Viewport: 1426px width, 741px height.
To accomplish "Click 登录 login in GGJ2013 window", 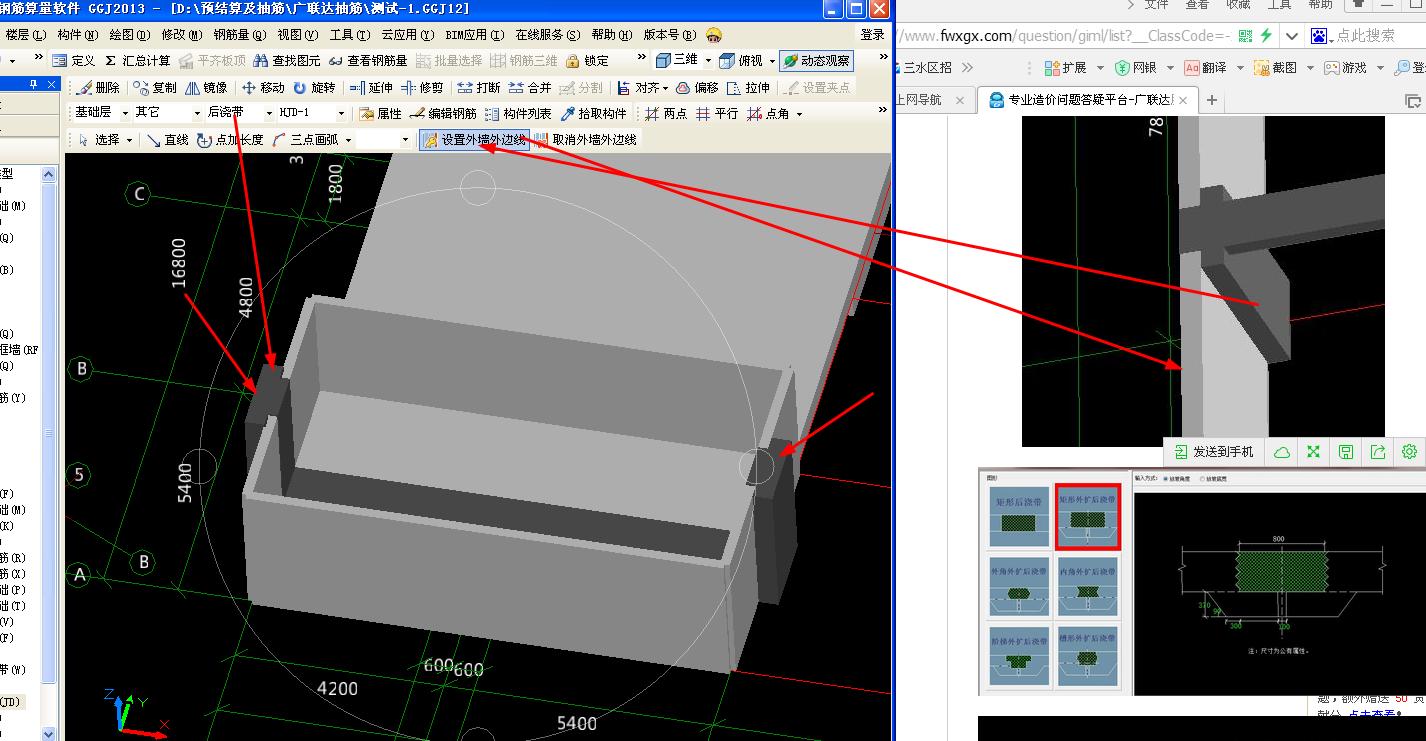I will pyautogui.click(x=873, y=35).
